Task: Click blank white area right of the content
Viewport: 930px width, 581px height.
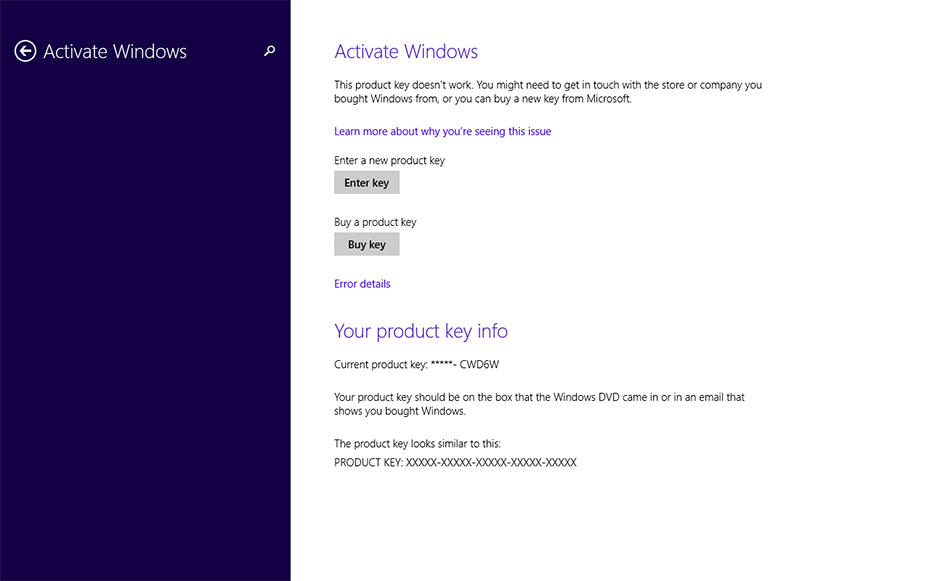Action: tap(850, 300)
